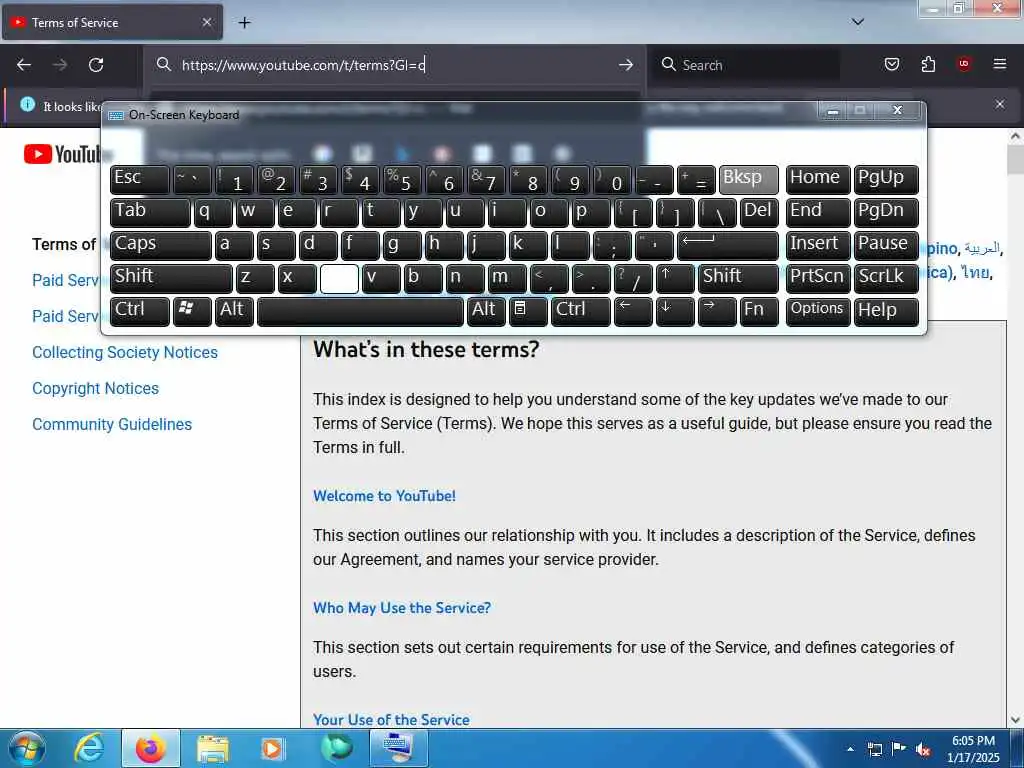Reload the Terms of Service page
This screenshot has width=1024, height=768.
pyautogui.click(x=96, y=65)
